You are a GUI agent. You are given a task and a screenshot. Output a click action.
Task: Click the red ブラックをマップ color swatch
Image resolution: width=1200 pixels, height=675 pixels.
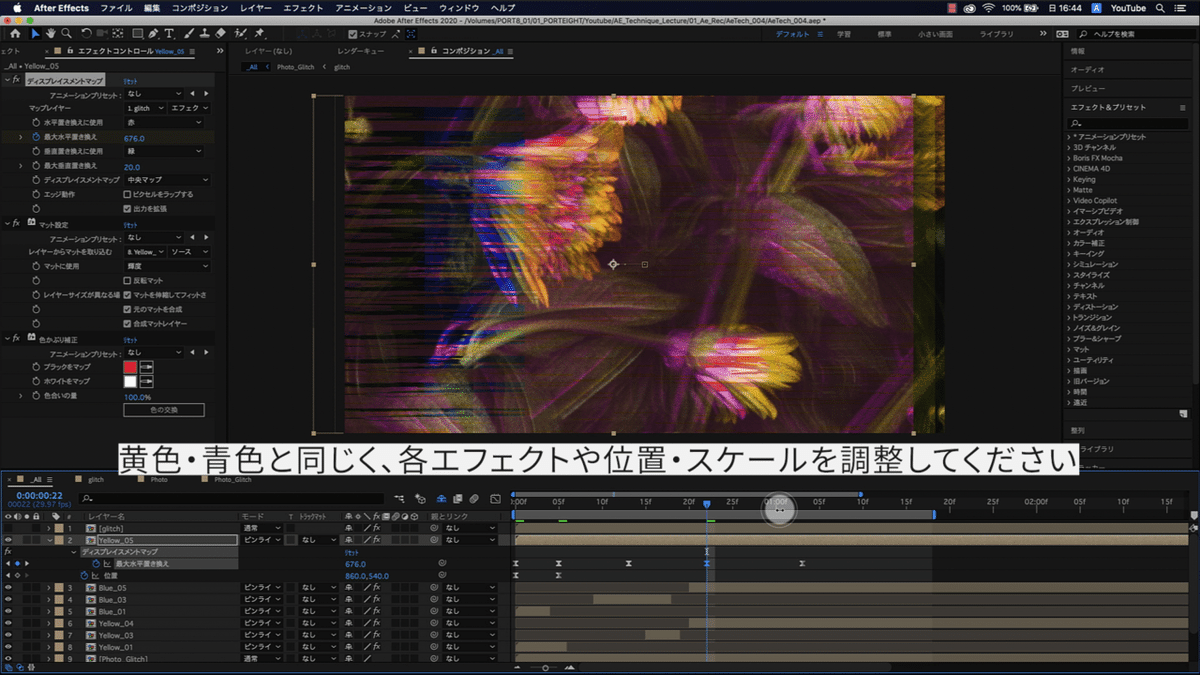click(x=130, y=368)
